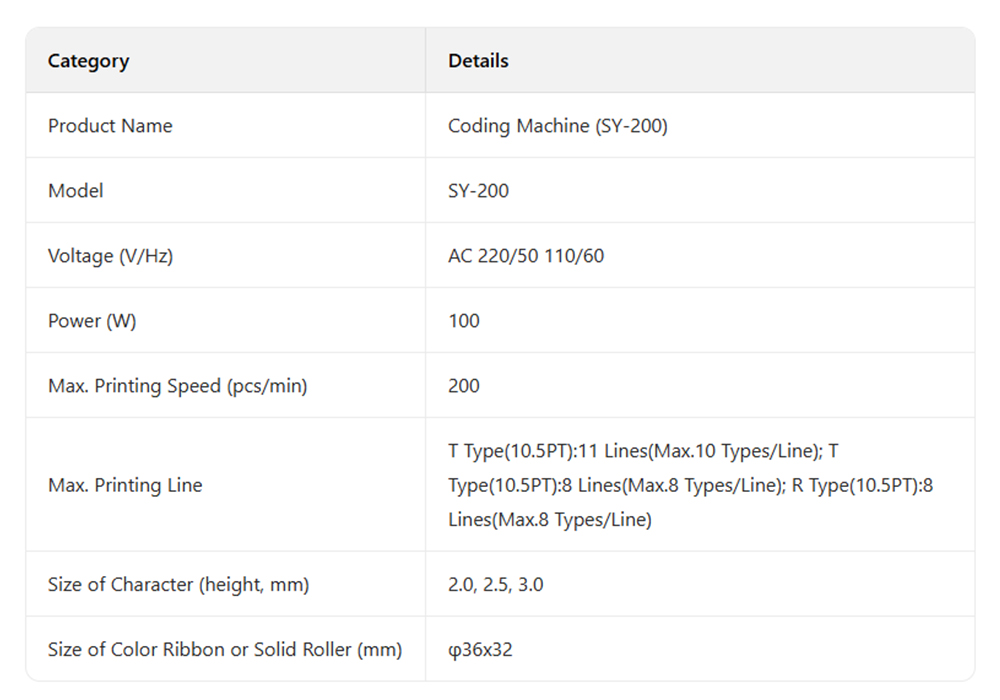
Task: Select the Product Name label cell
Action: pos(110,126)
